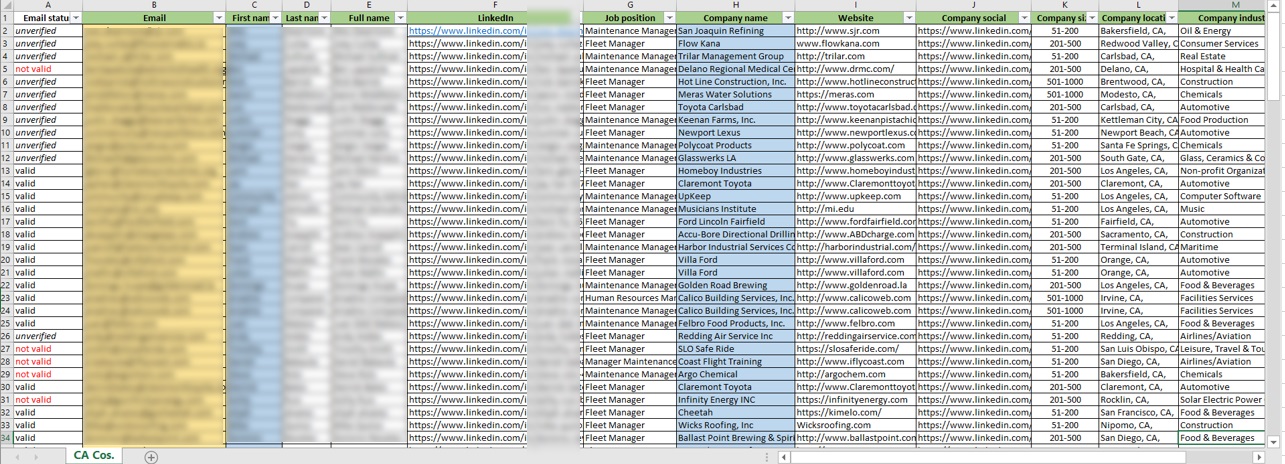1285x464 pixels.
Task: Click the Solar Electric Power industry cell
Action: tap(1223, 400)
